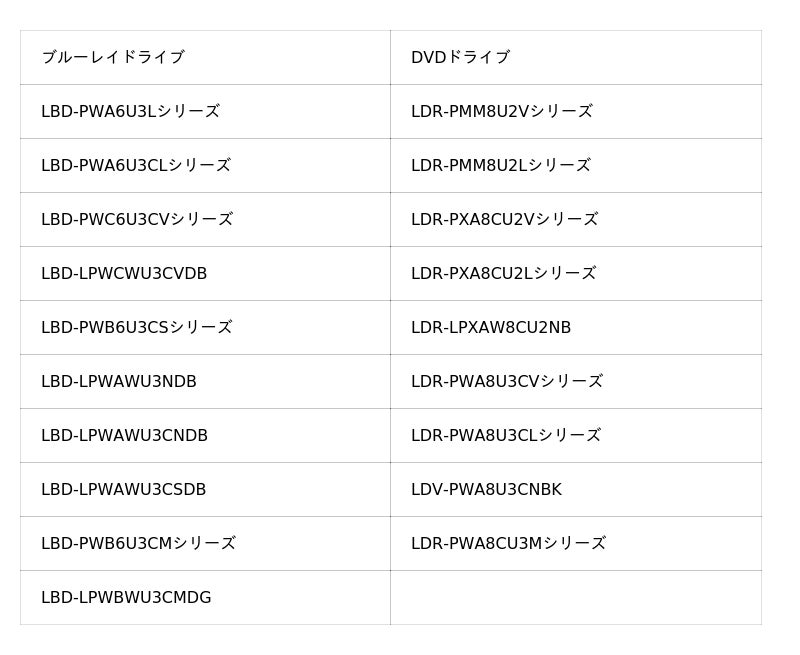This screenshot has width=800, height=655.
Task: Click the LDR-LPXAW8CU2NB cell
Action: pyautogui.click(x=576, y=328)
